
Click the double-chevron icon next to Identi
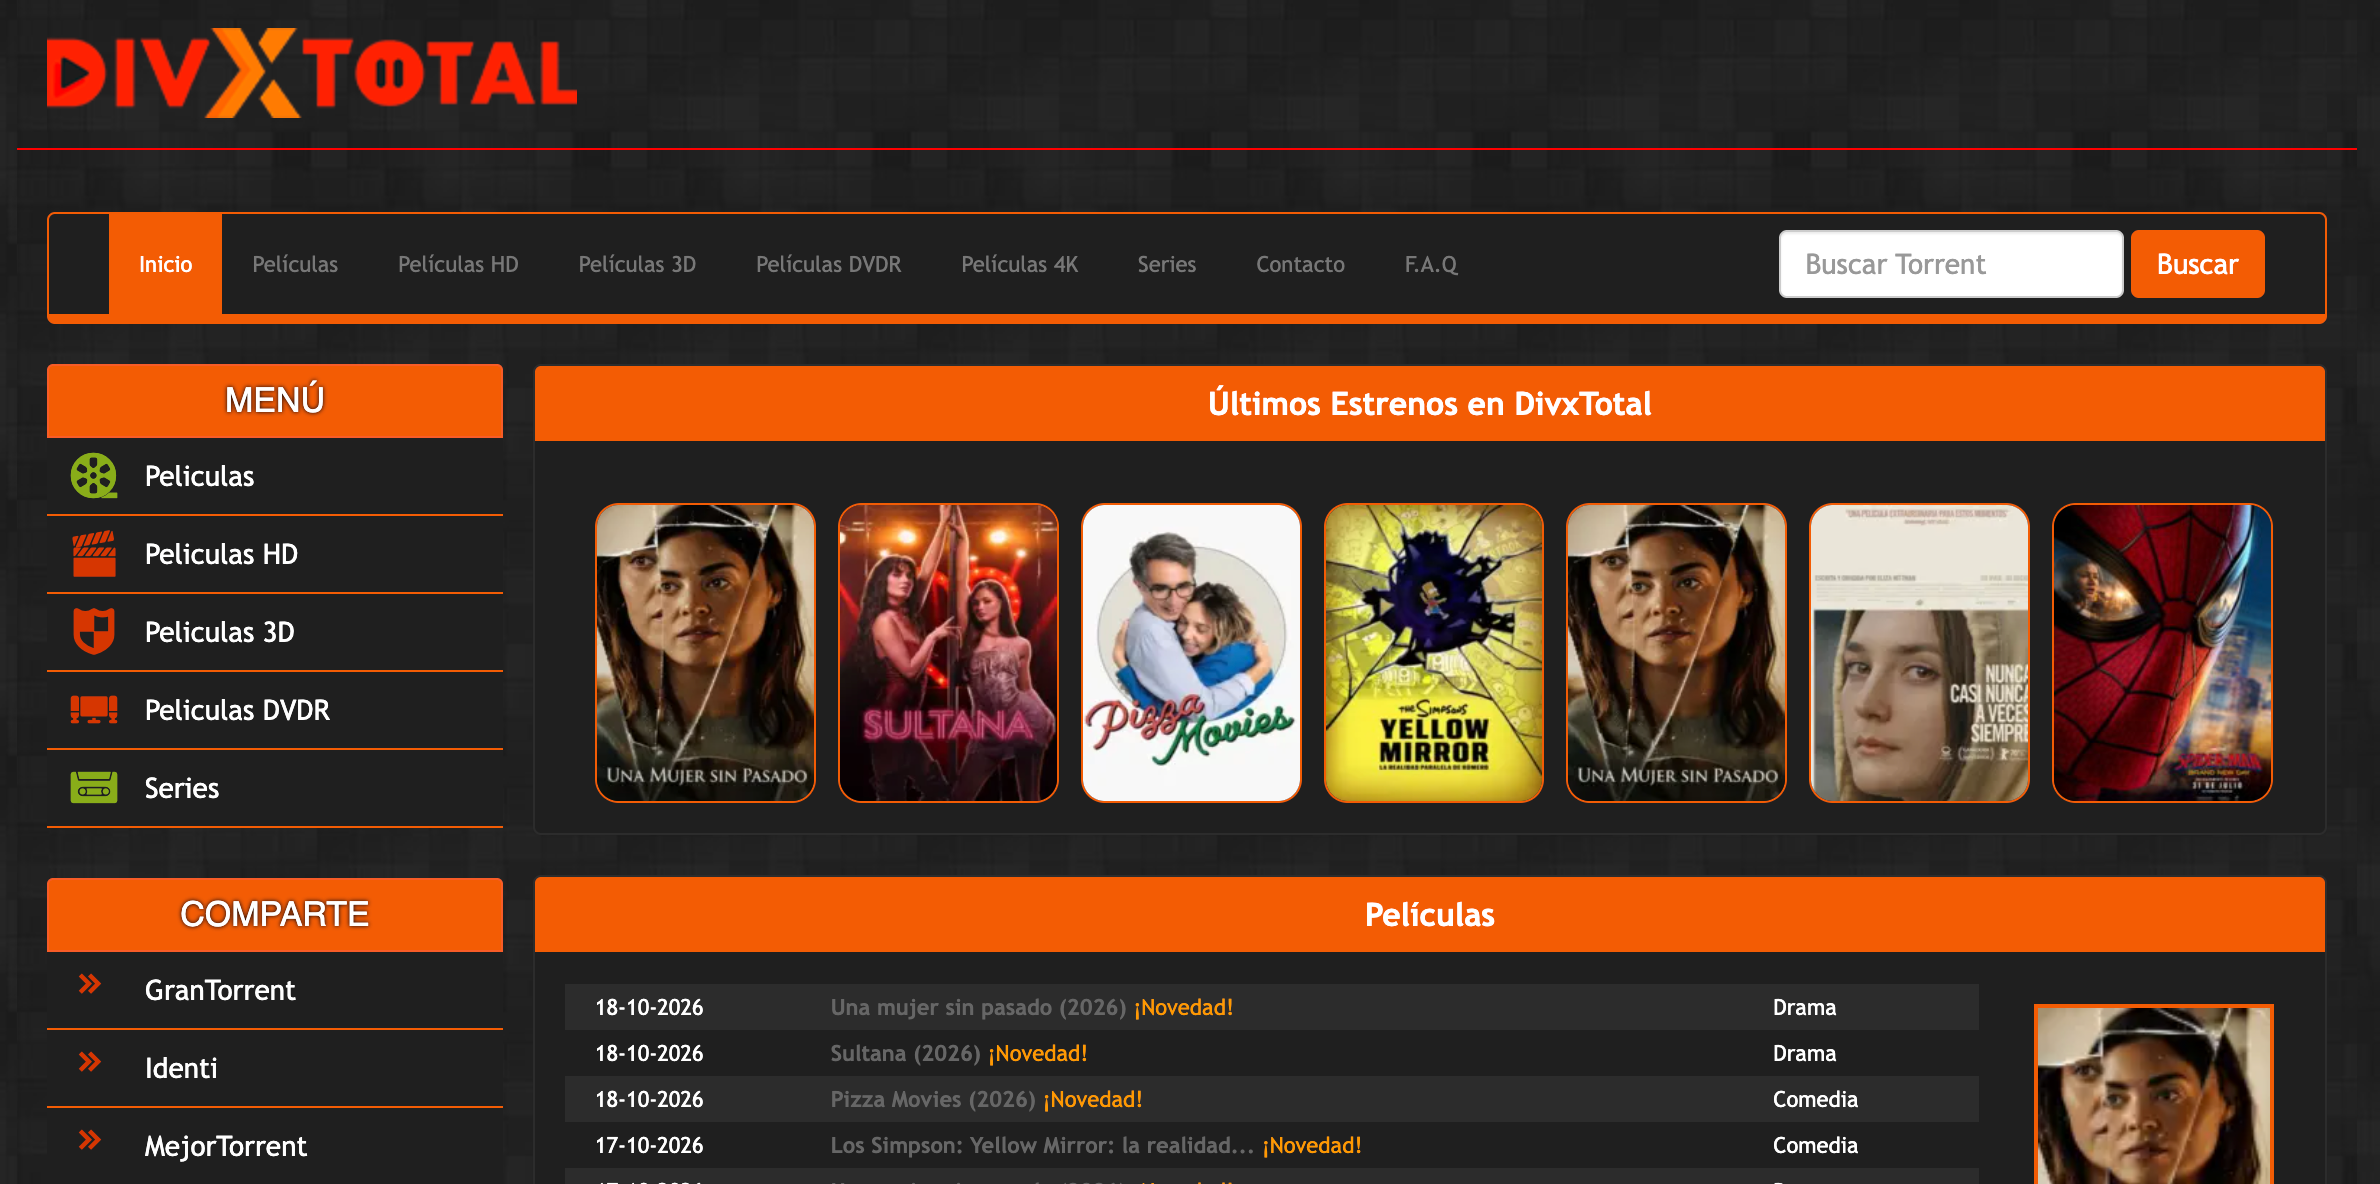(90, 1062)
